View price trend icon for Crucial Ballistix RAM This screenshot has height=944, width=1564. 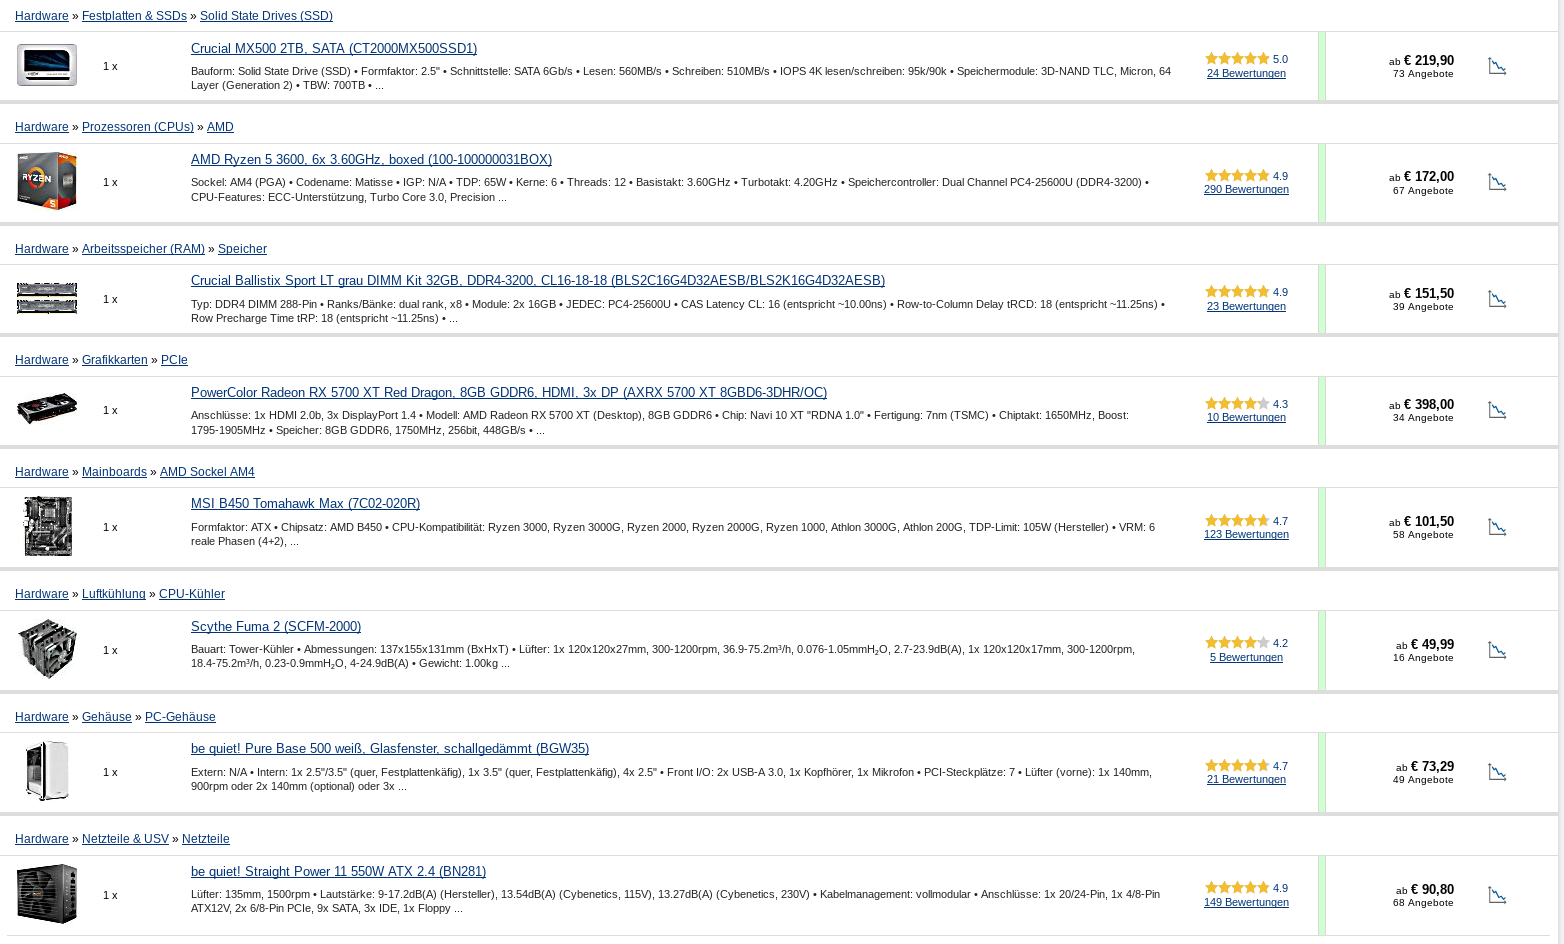click(1497, 299)
